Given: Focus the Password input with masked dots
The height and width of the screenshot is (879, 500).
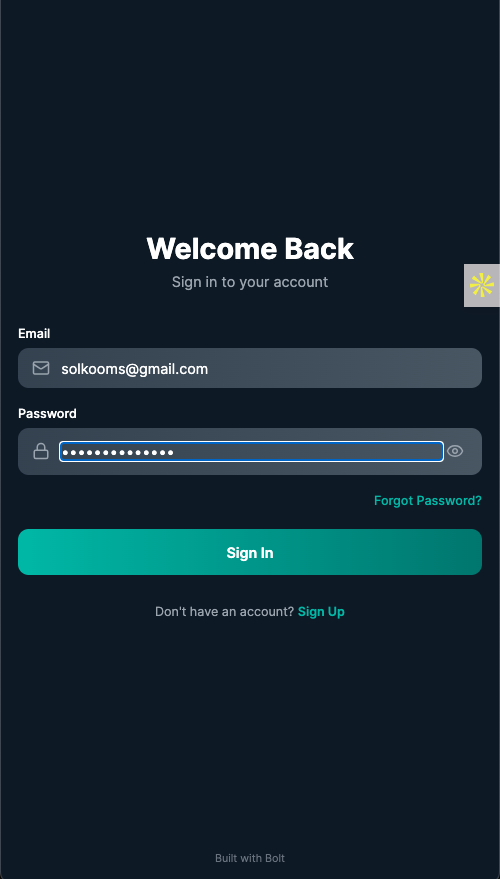Looking at the screenshot, I should pos(251,452).
